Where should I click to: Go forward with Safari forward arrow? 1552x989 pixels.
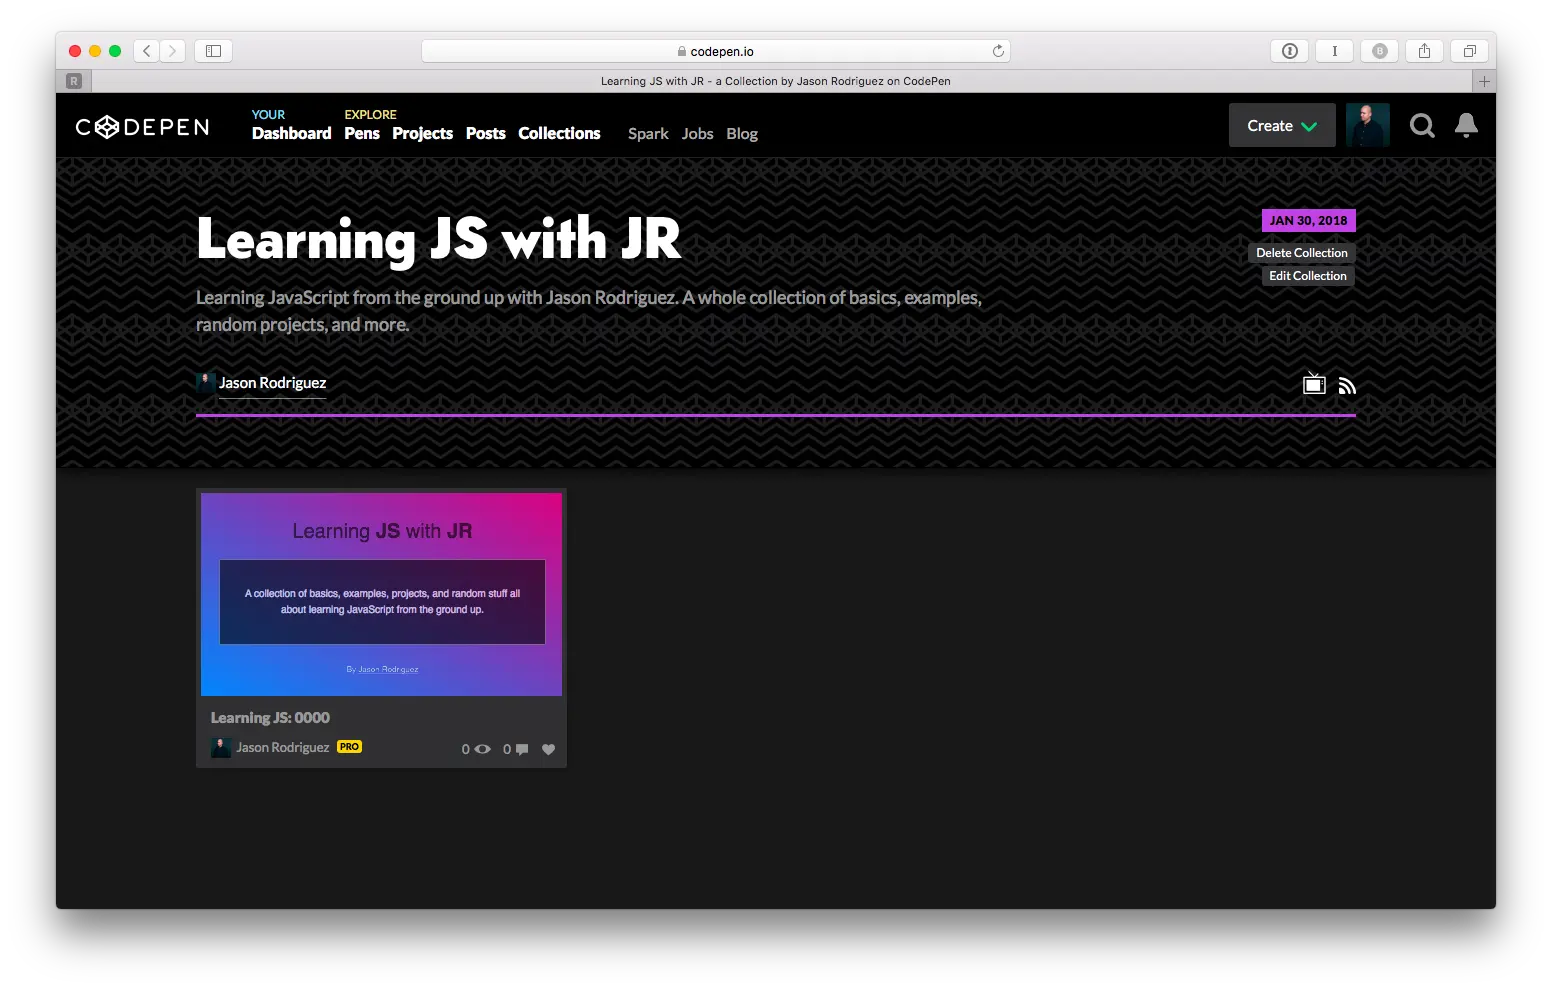click(172, 51)
